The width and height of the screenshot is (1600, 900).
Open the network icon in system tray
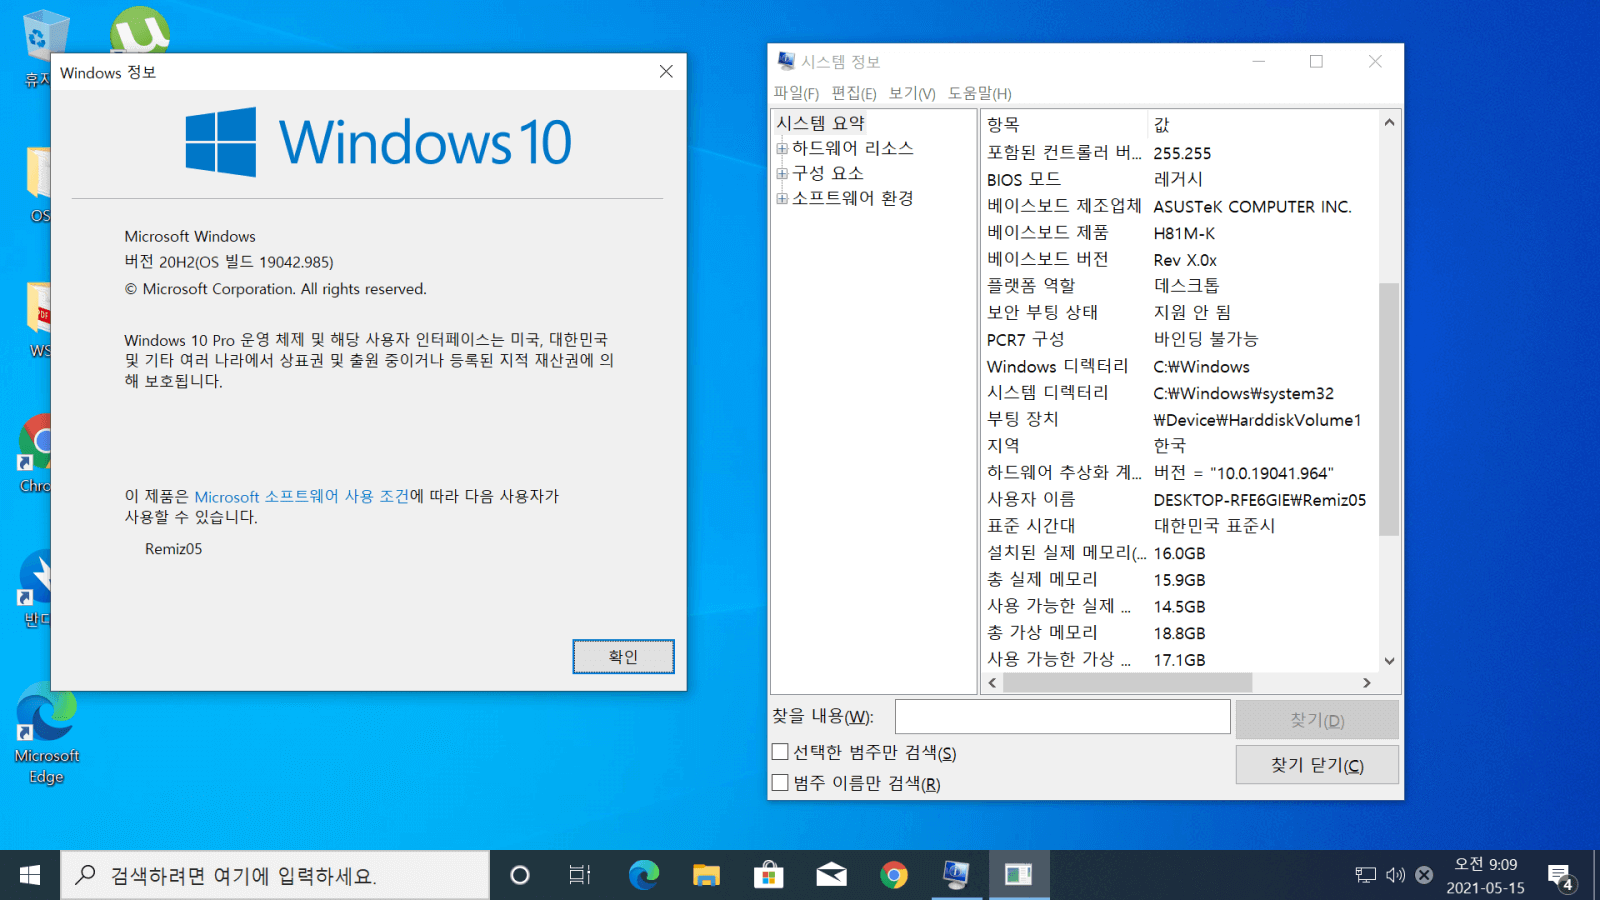pos(1365,875)
